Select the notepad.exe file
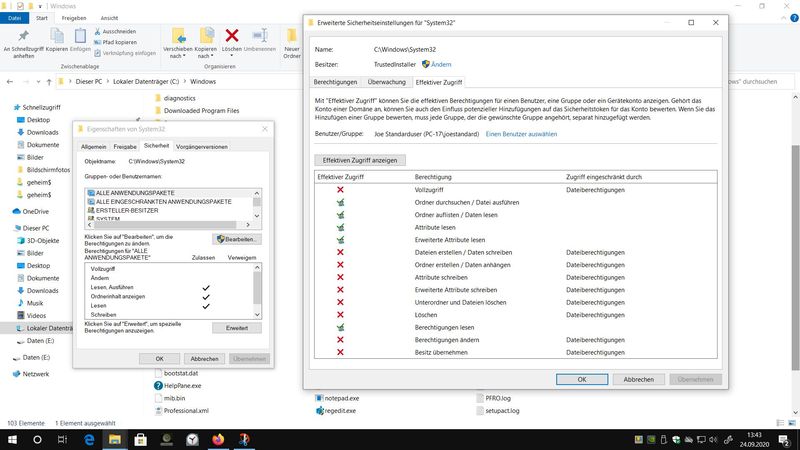This screenshot has width=800, height=450. point(341,398)
